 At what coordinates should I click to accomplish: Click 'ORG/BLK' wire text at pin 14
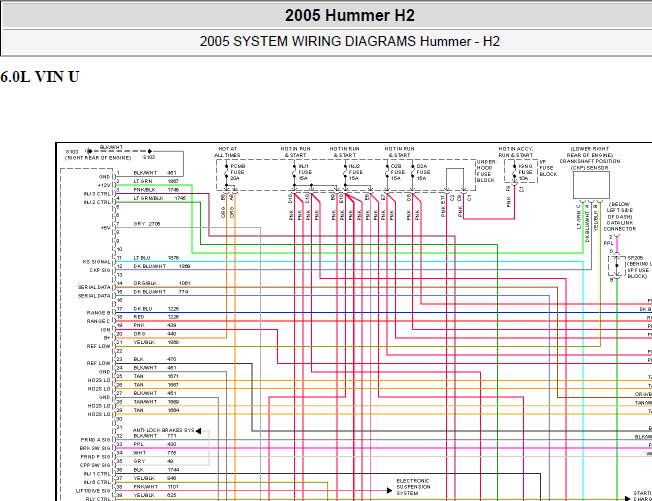[x=145, y=283]
